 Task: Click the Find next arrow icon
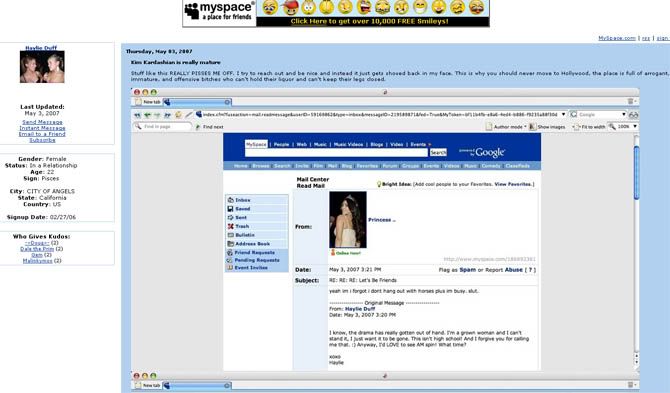coord(198,127)
